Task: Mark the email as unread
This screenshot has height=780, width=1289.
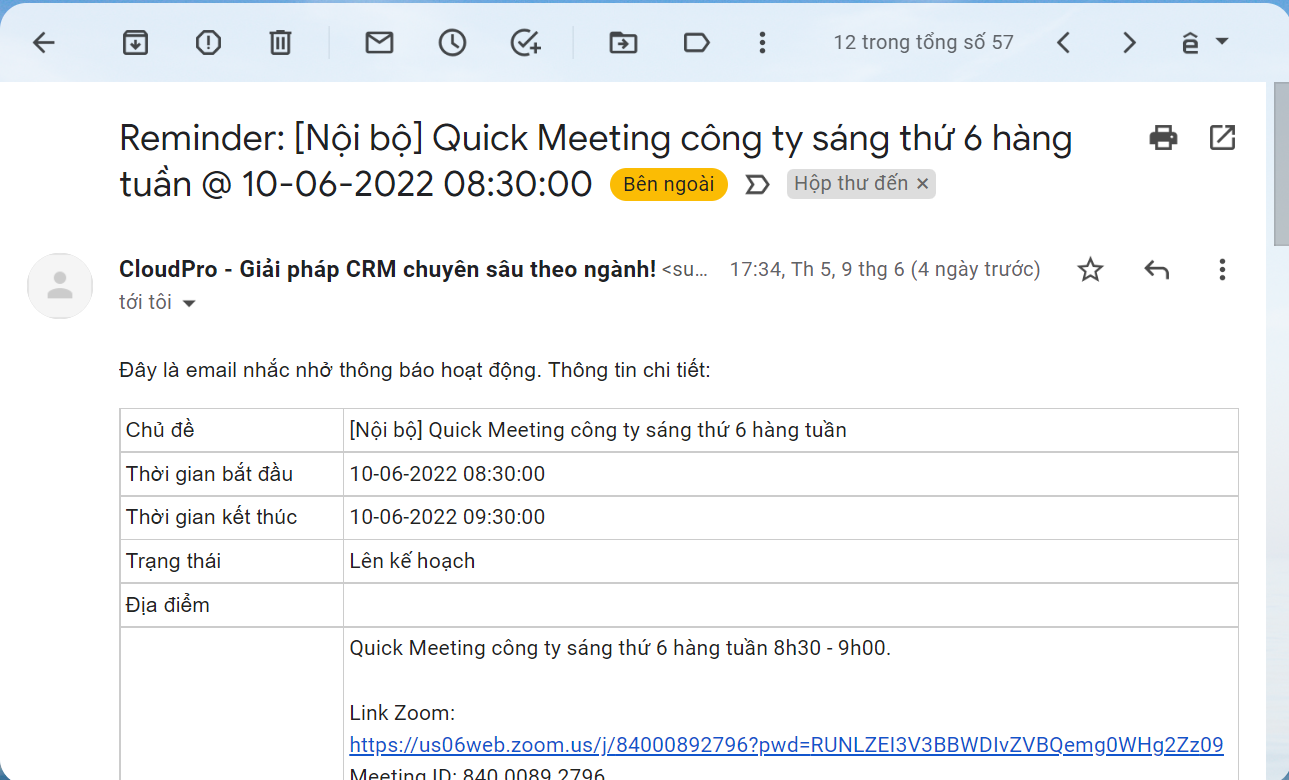Action: (379, 42)
